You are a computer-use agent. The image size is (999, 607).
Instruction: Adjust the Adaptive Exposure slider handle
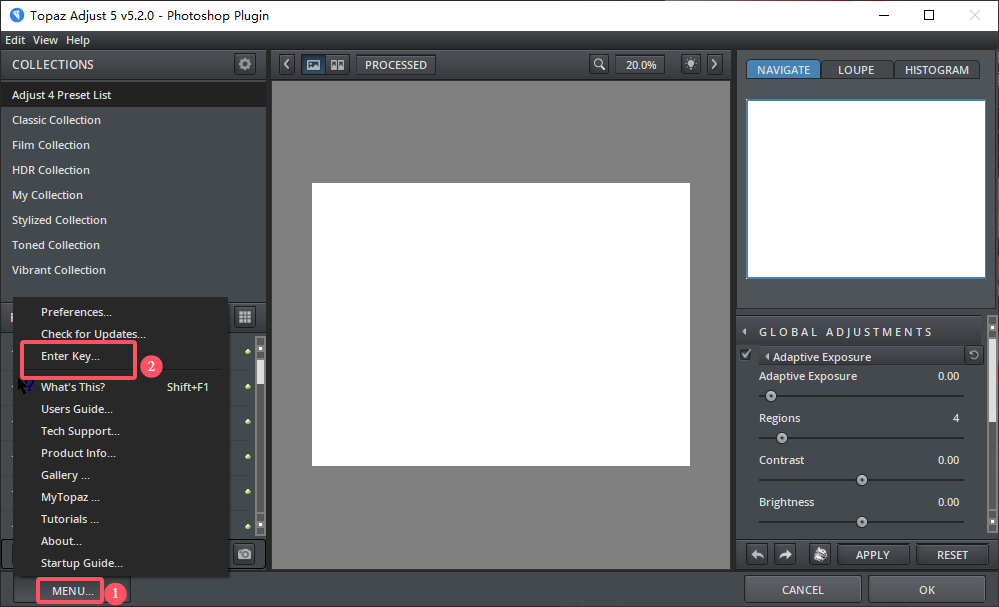[x=770, y=396]
